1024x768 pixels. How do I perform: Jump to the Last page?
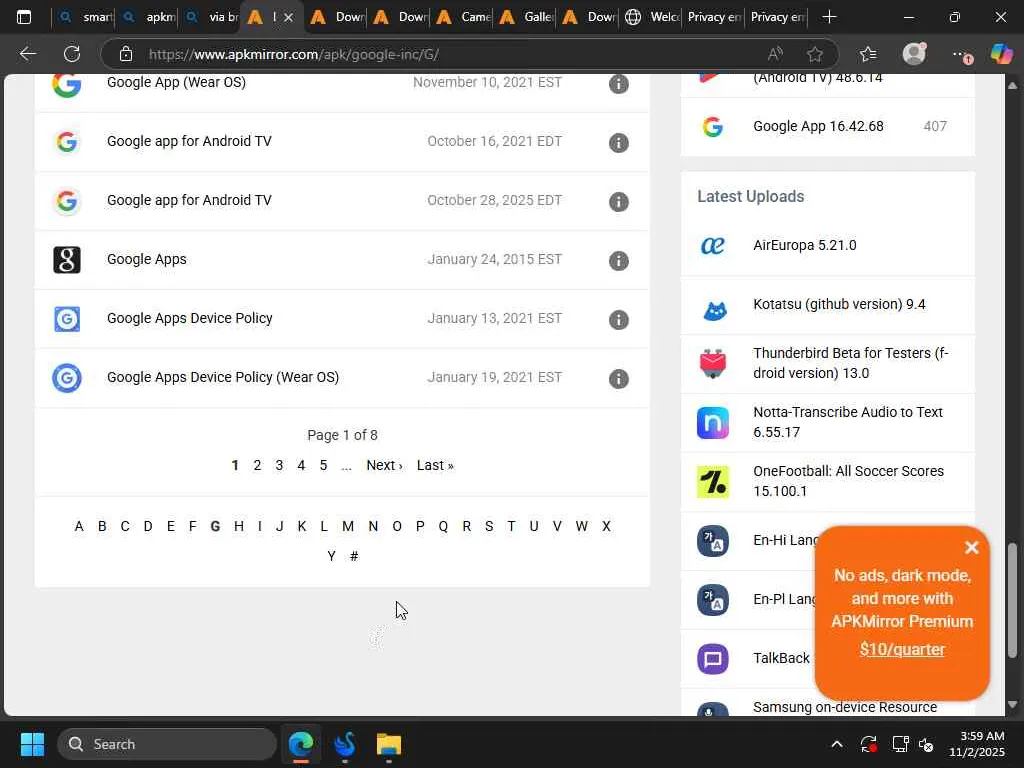435,466
